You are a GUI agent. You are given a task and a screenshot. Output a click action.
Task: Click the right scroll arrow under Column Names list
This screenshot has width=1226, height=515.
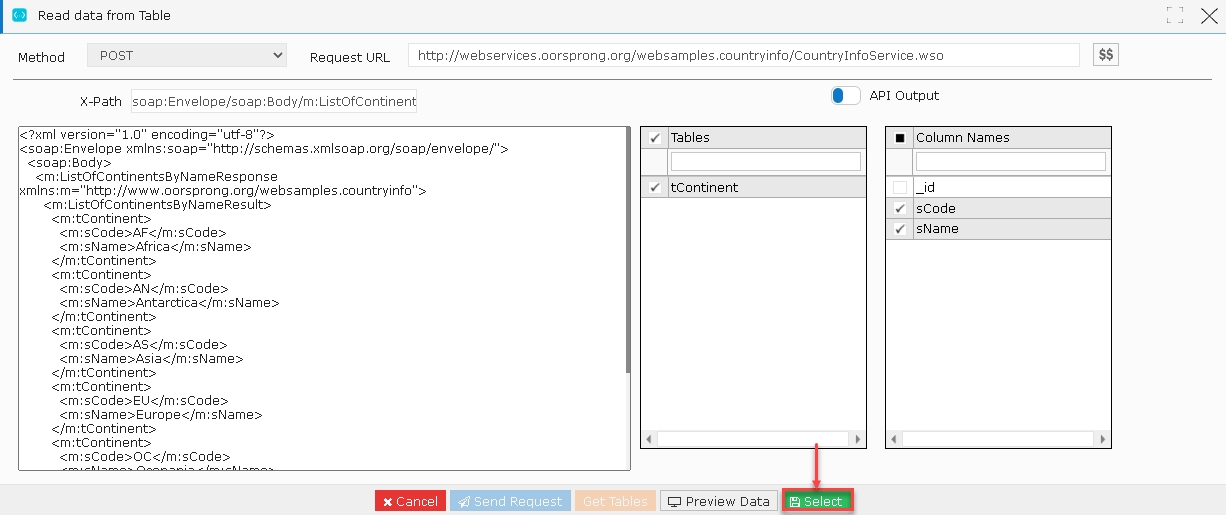(x=1102, y=439)
